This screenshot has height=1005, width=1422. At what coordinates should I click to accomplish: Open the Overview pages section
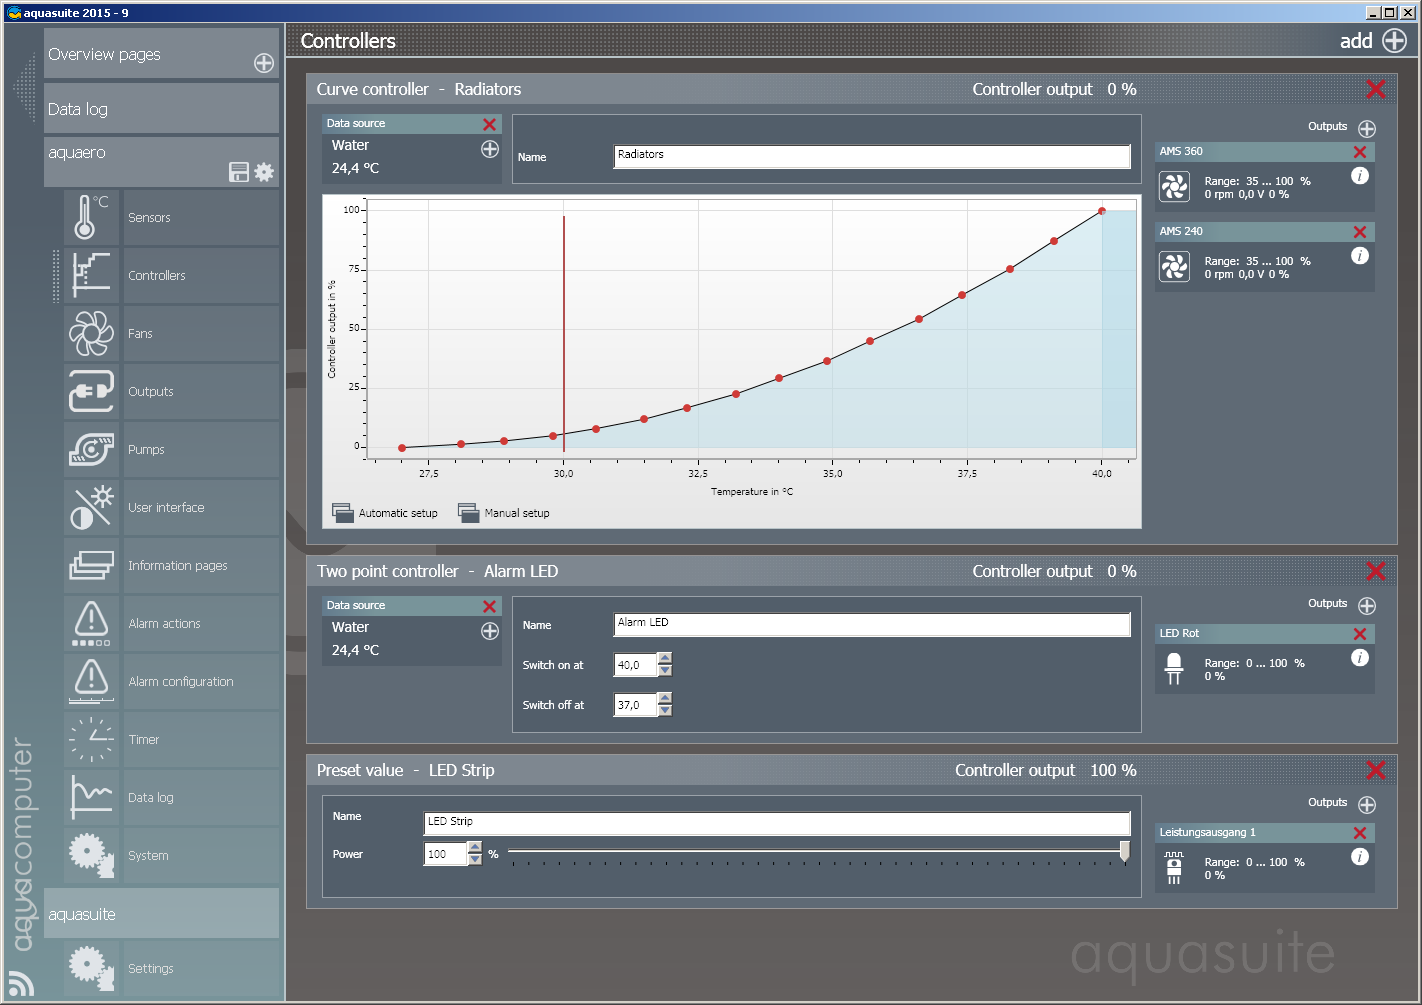(x=160, y=54)
